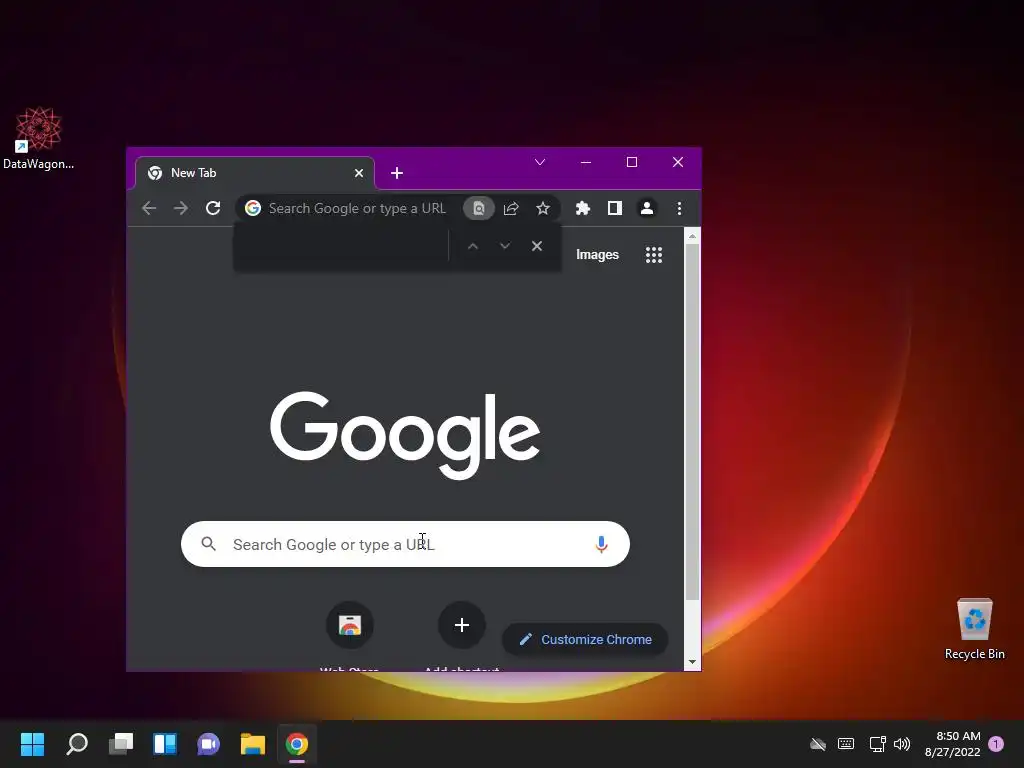Click the Chrome taskbar icon
Viewport: 1024px width, 768px height.
coord(296,744)
